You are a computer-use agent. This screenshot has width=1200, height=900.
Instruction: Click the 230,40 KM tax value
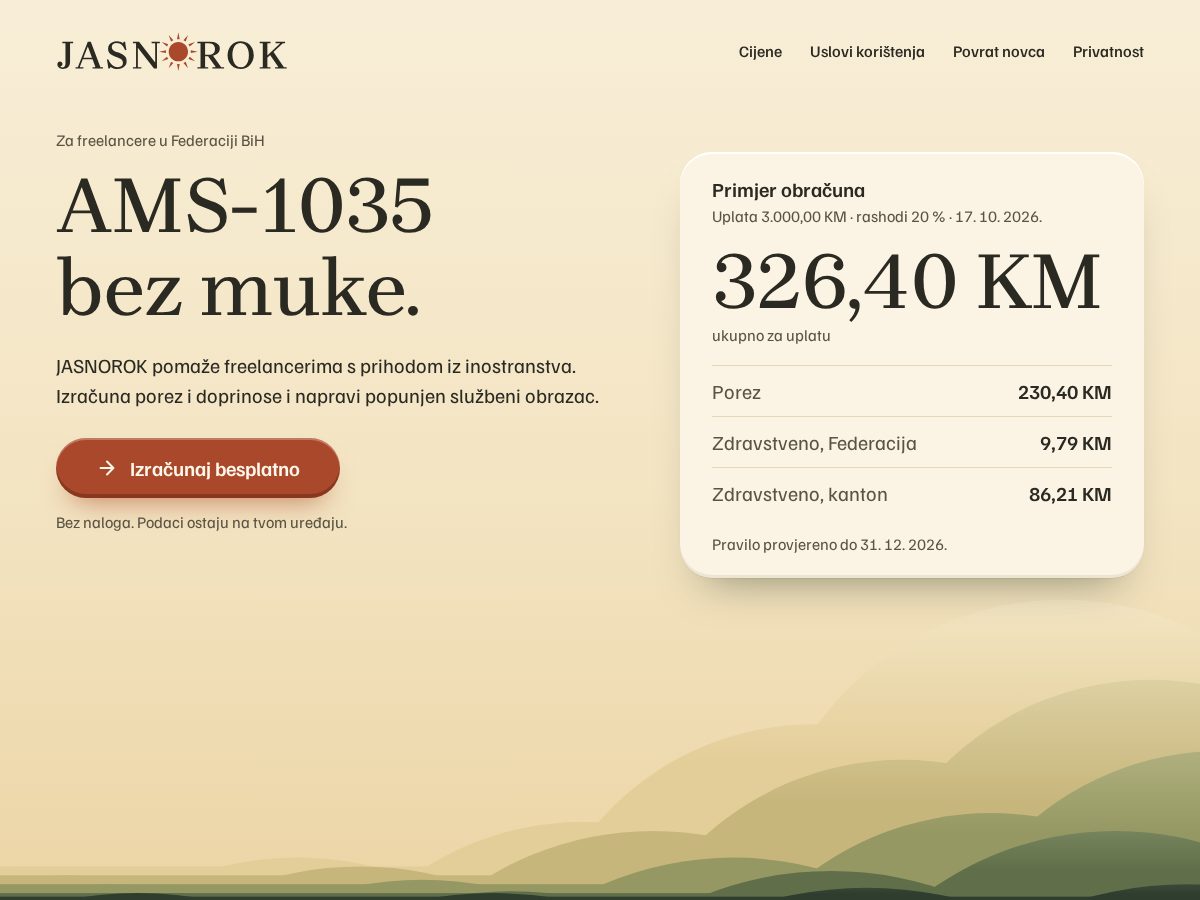click(1064, 392)
